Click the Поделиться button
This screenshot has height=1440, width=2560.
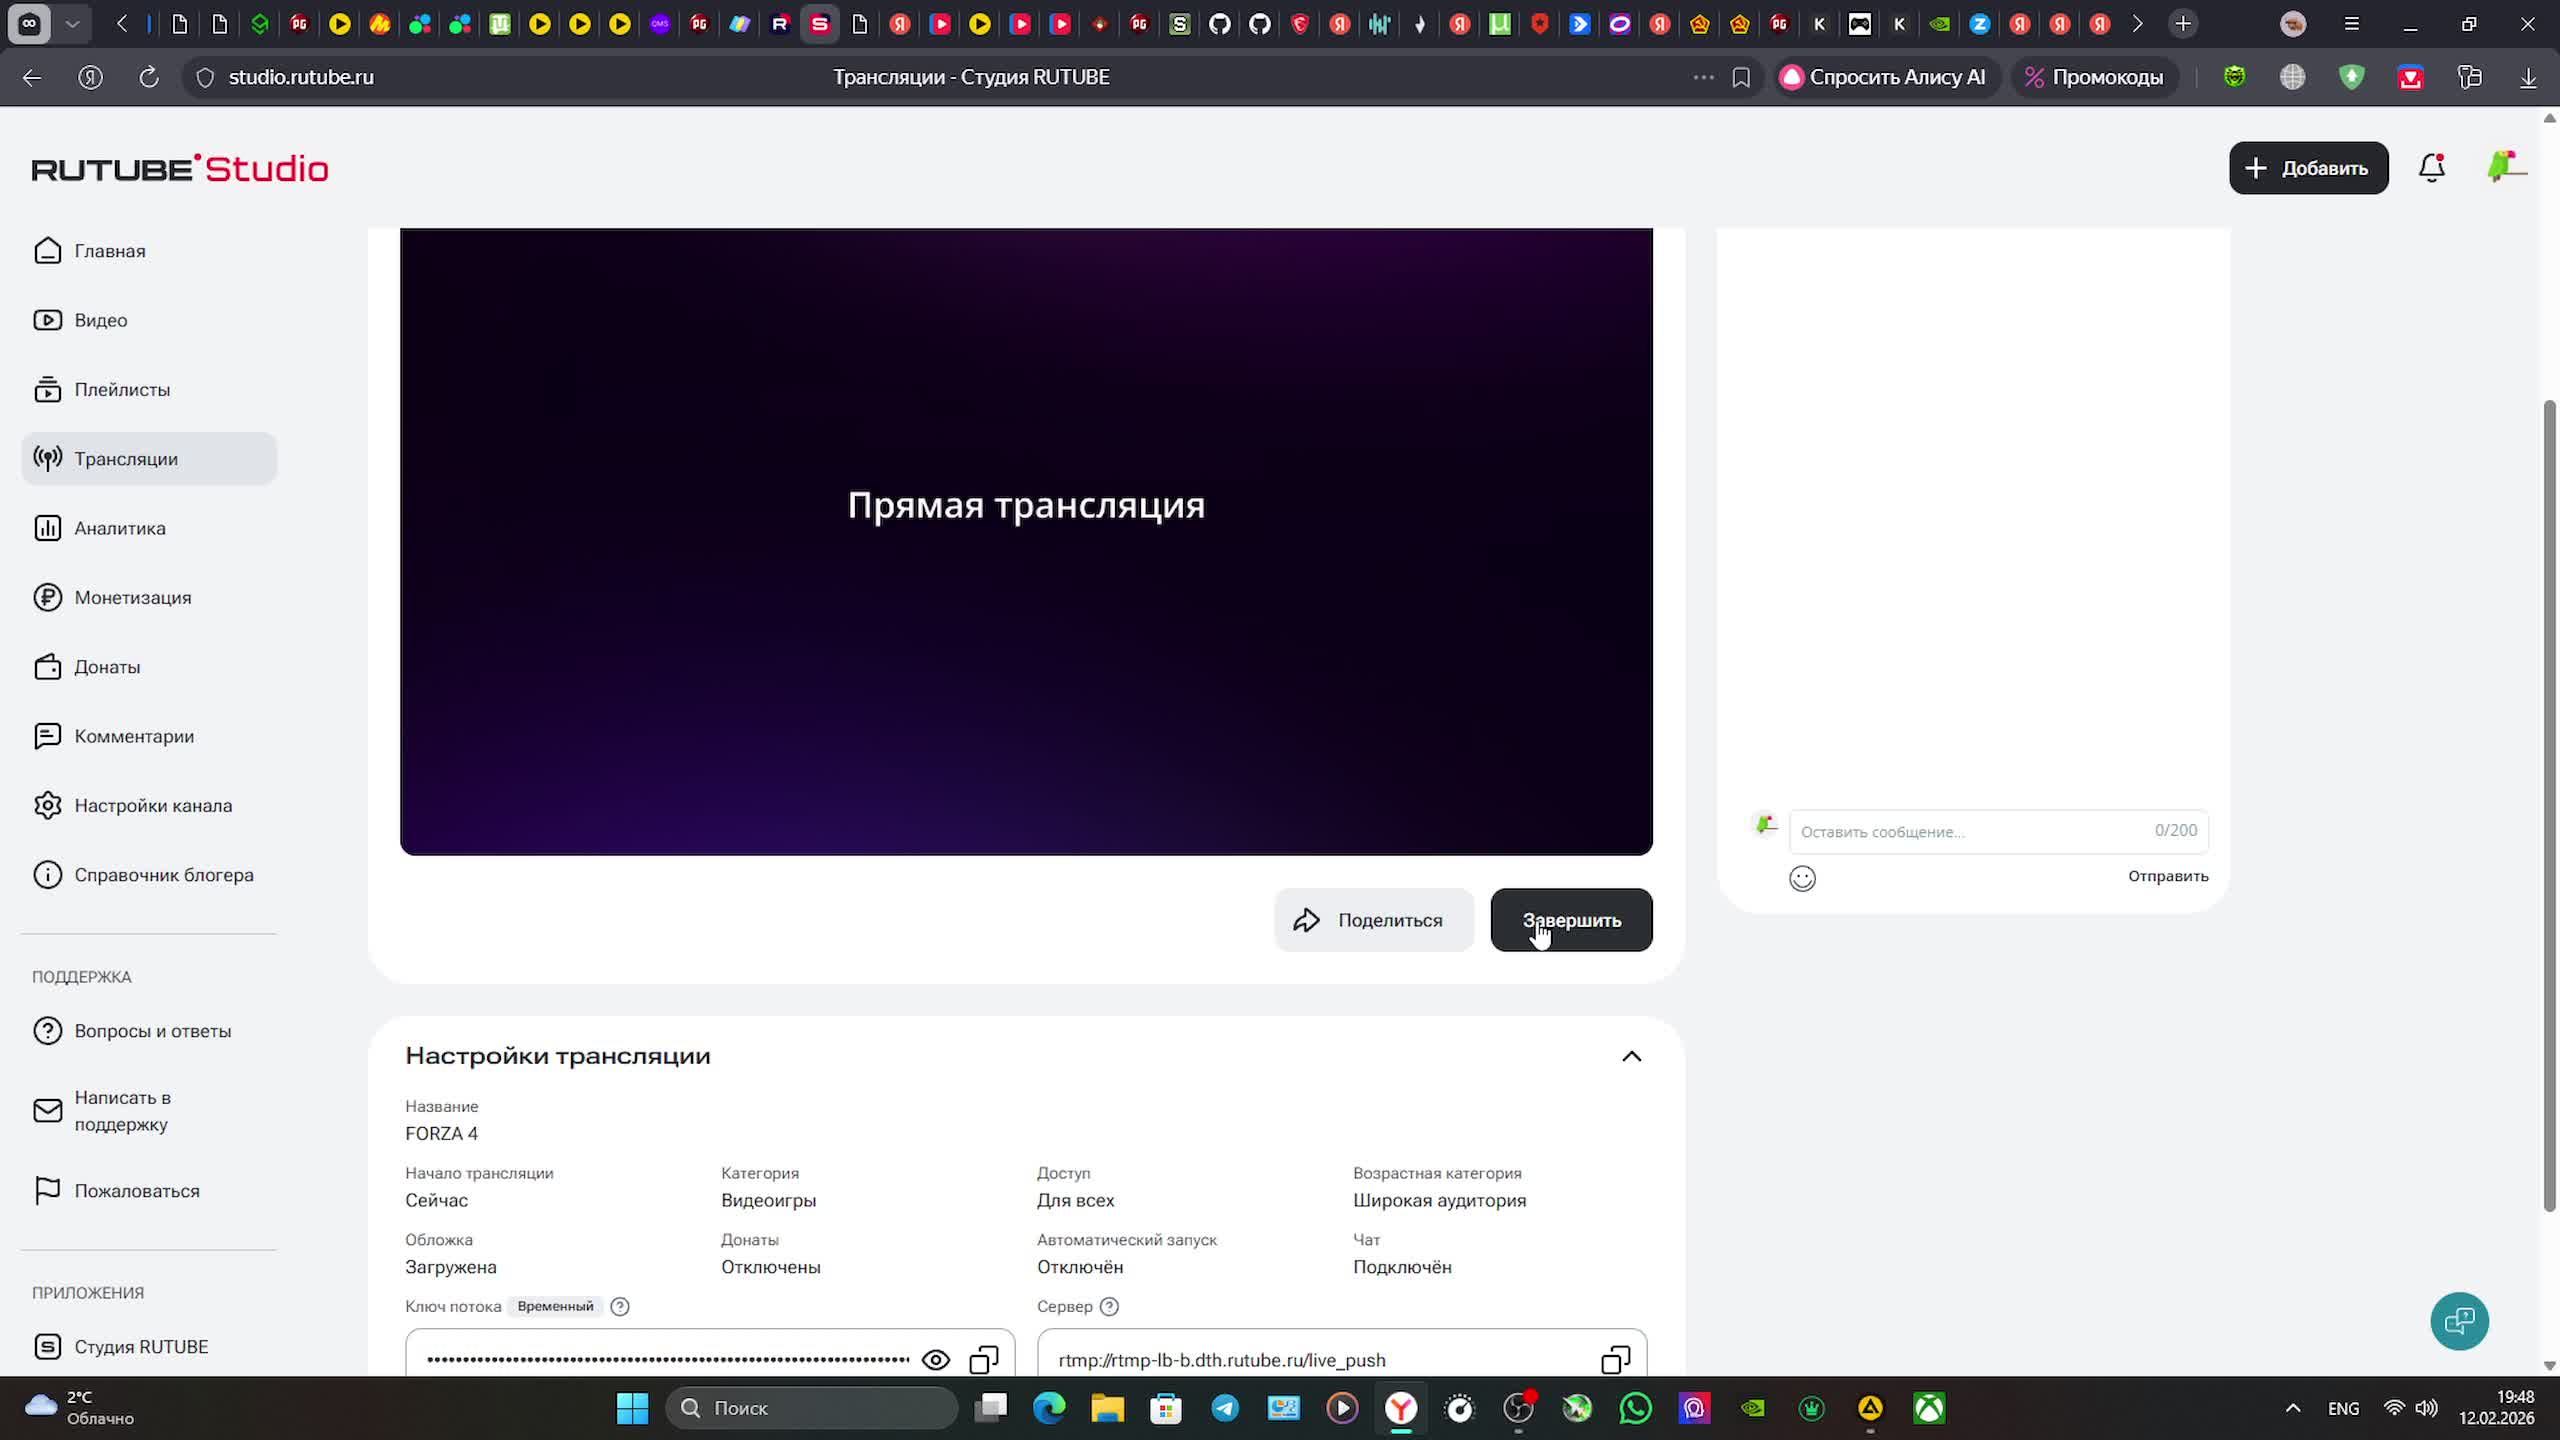[1373, 920]
